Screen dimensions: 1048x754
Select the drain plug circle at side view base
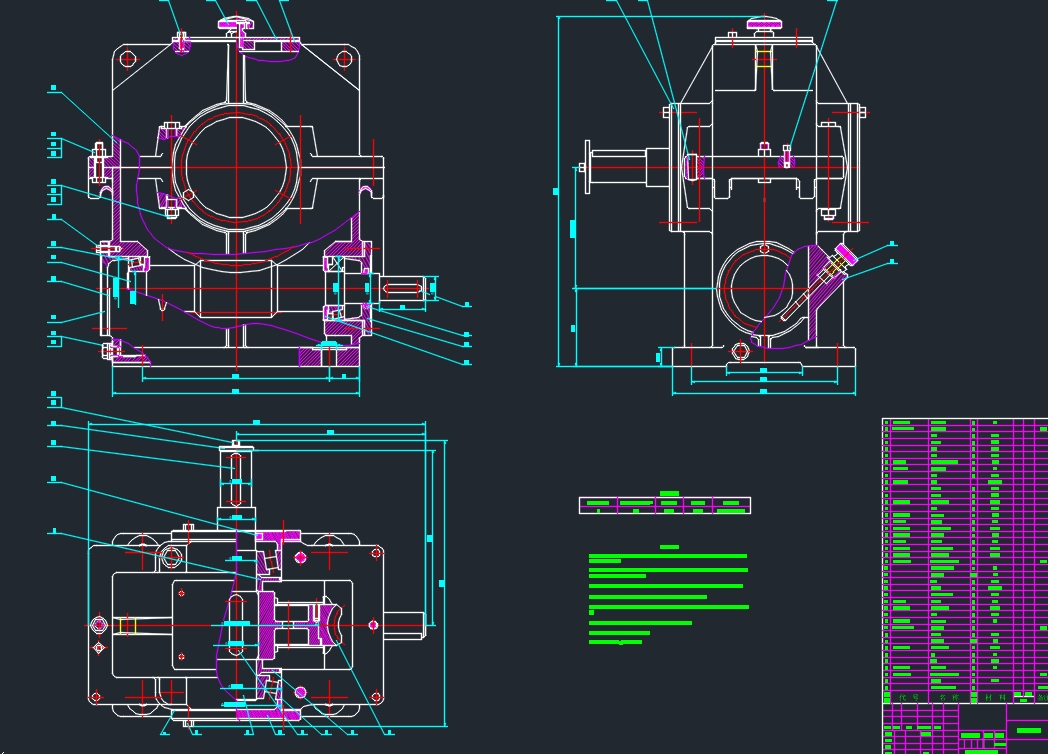pyautogui.click(x=741, y=351)
